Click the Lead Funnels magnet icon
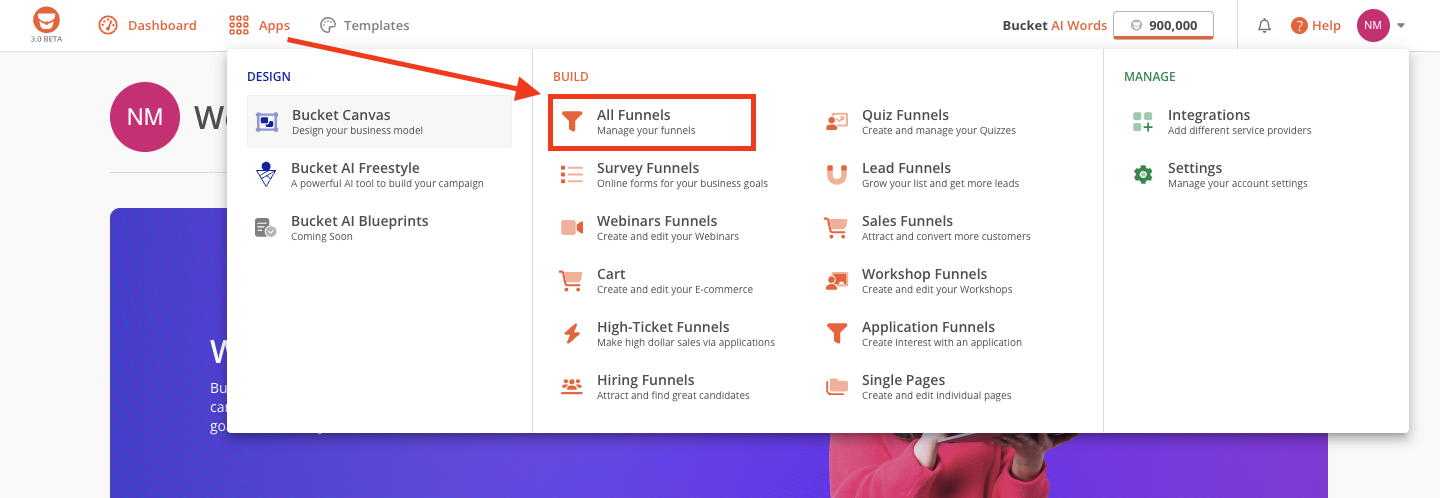The image size is (1440, 498). (x=837, y=175)
